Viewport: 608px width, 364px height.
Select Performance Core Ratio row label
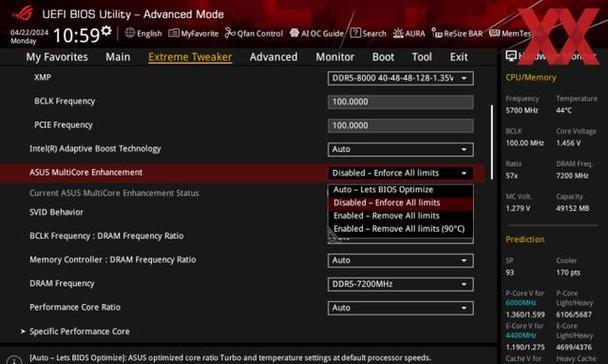(75, 307)
